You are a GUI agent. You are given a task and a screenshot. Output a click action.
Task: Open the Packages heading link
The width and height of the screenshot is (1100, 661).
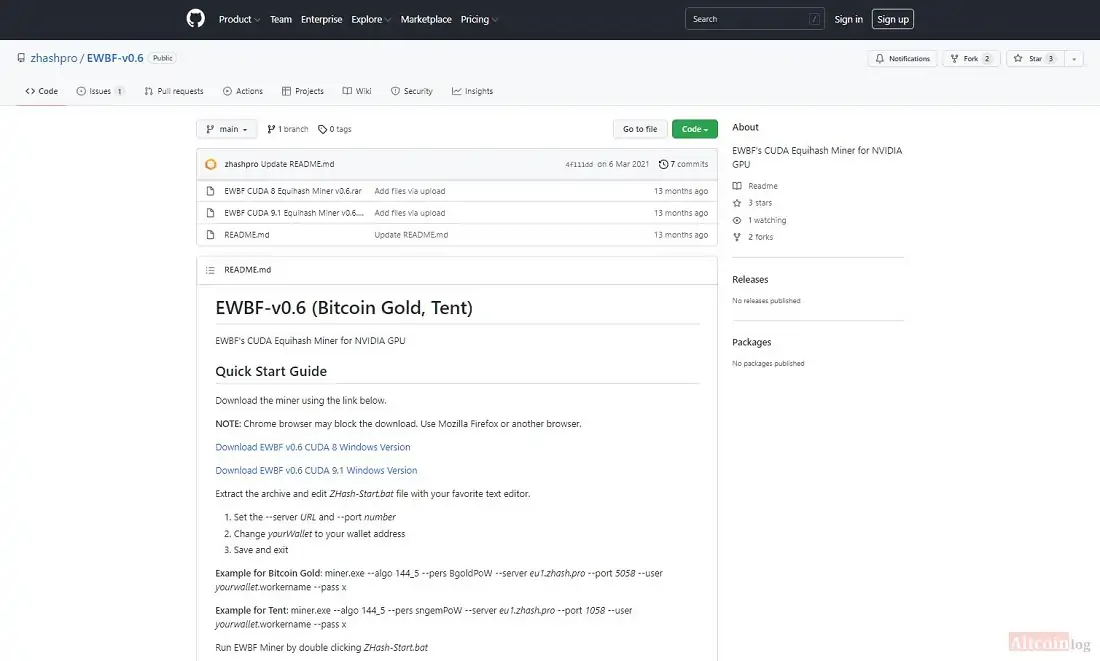pos(751,342)
